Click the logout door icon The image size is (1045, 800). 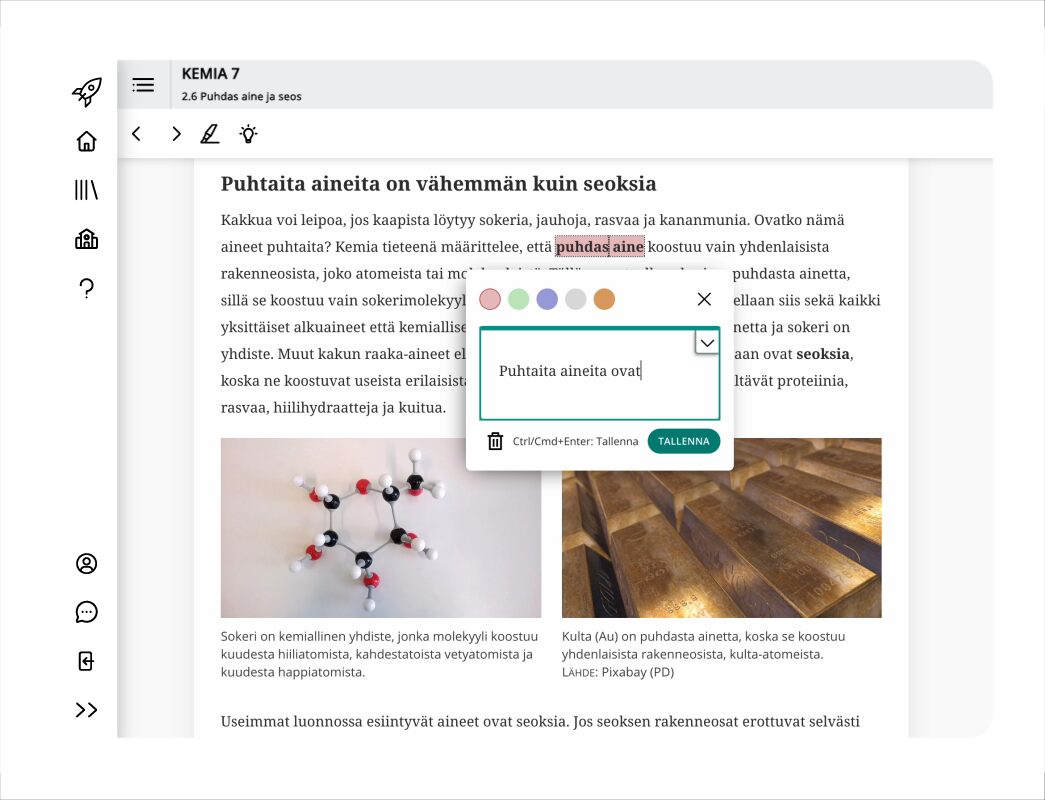click(87, 661)
